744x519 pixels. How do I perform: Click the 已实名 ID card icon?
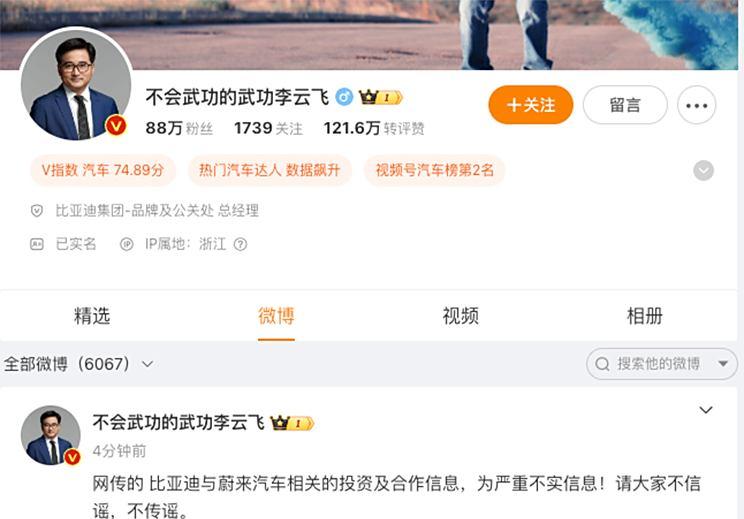[x=37, y=244]
